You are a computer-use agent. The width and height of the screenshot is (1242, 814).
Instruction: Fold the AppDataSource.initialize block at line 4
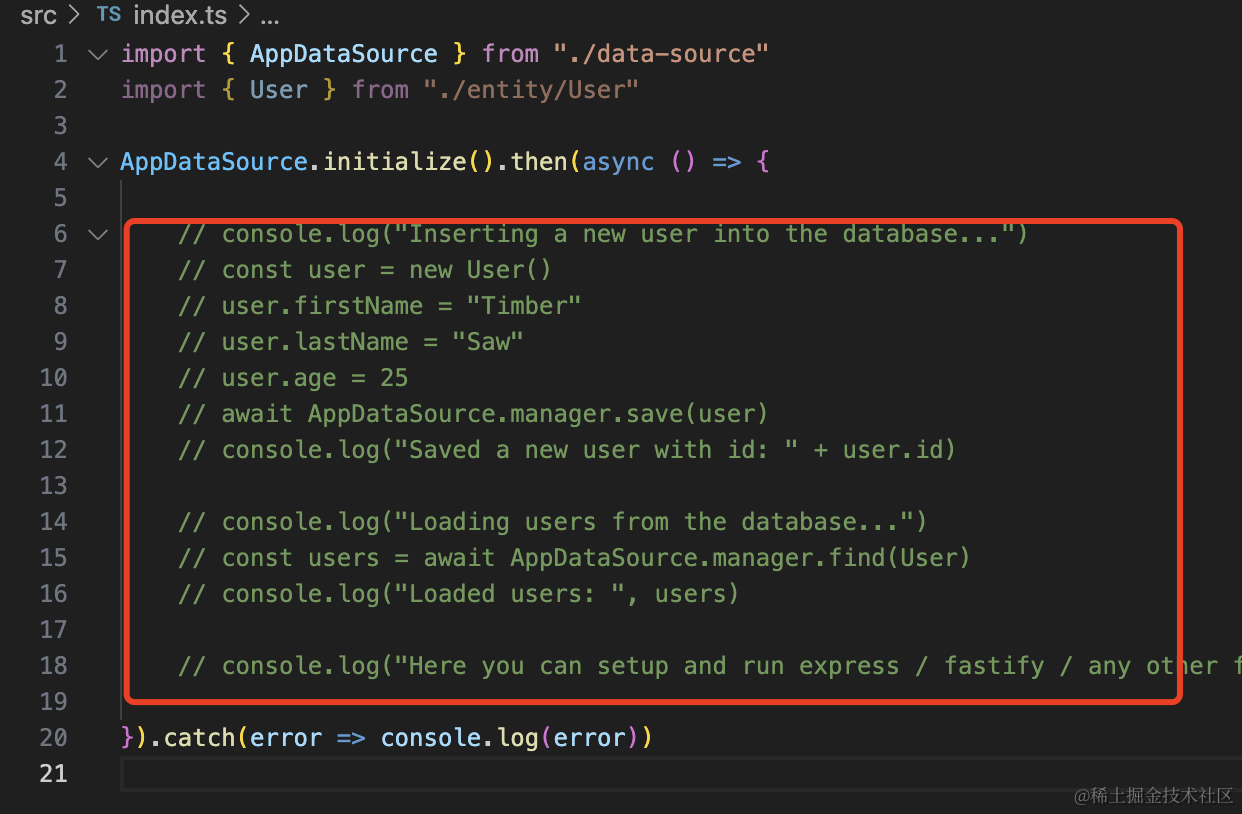point(97,162)
